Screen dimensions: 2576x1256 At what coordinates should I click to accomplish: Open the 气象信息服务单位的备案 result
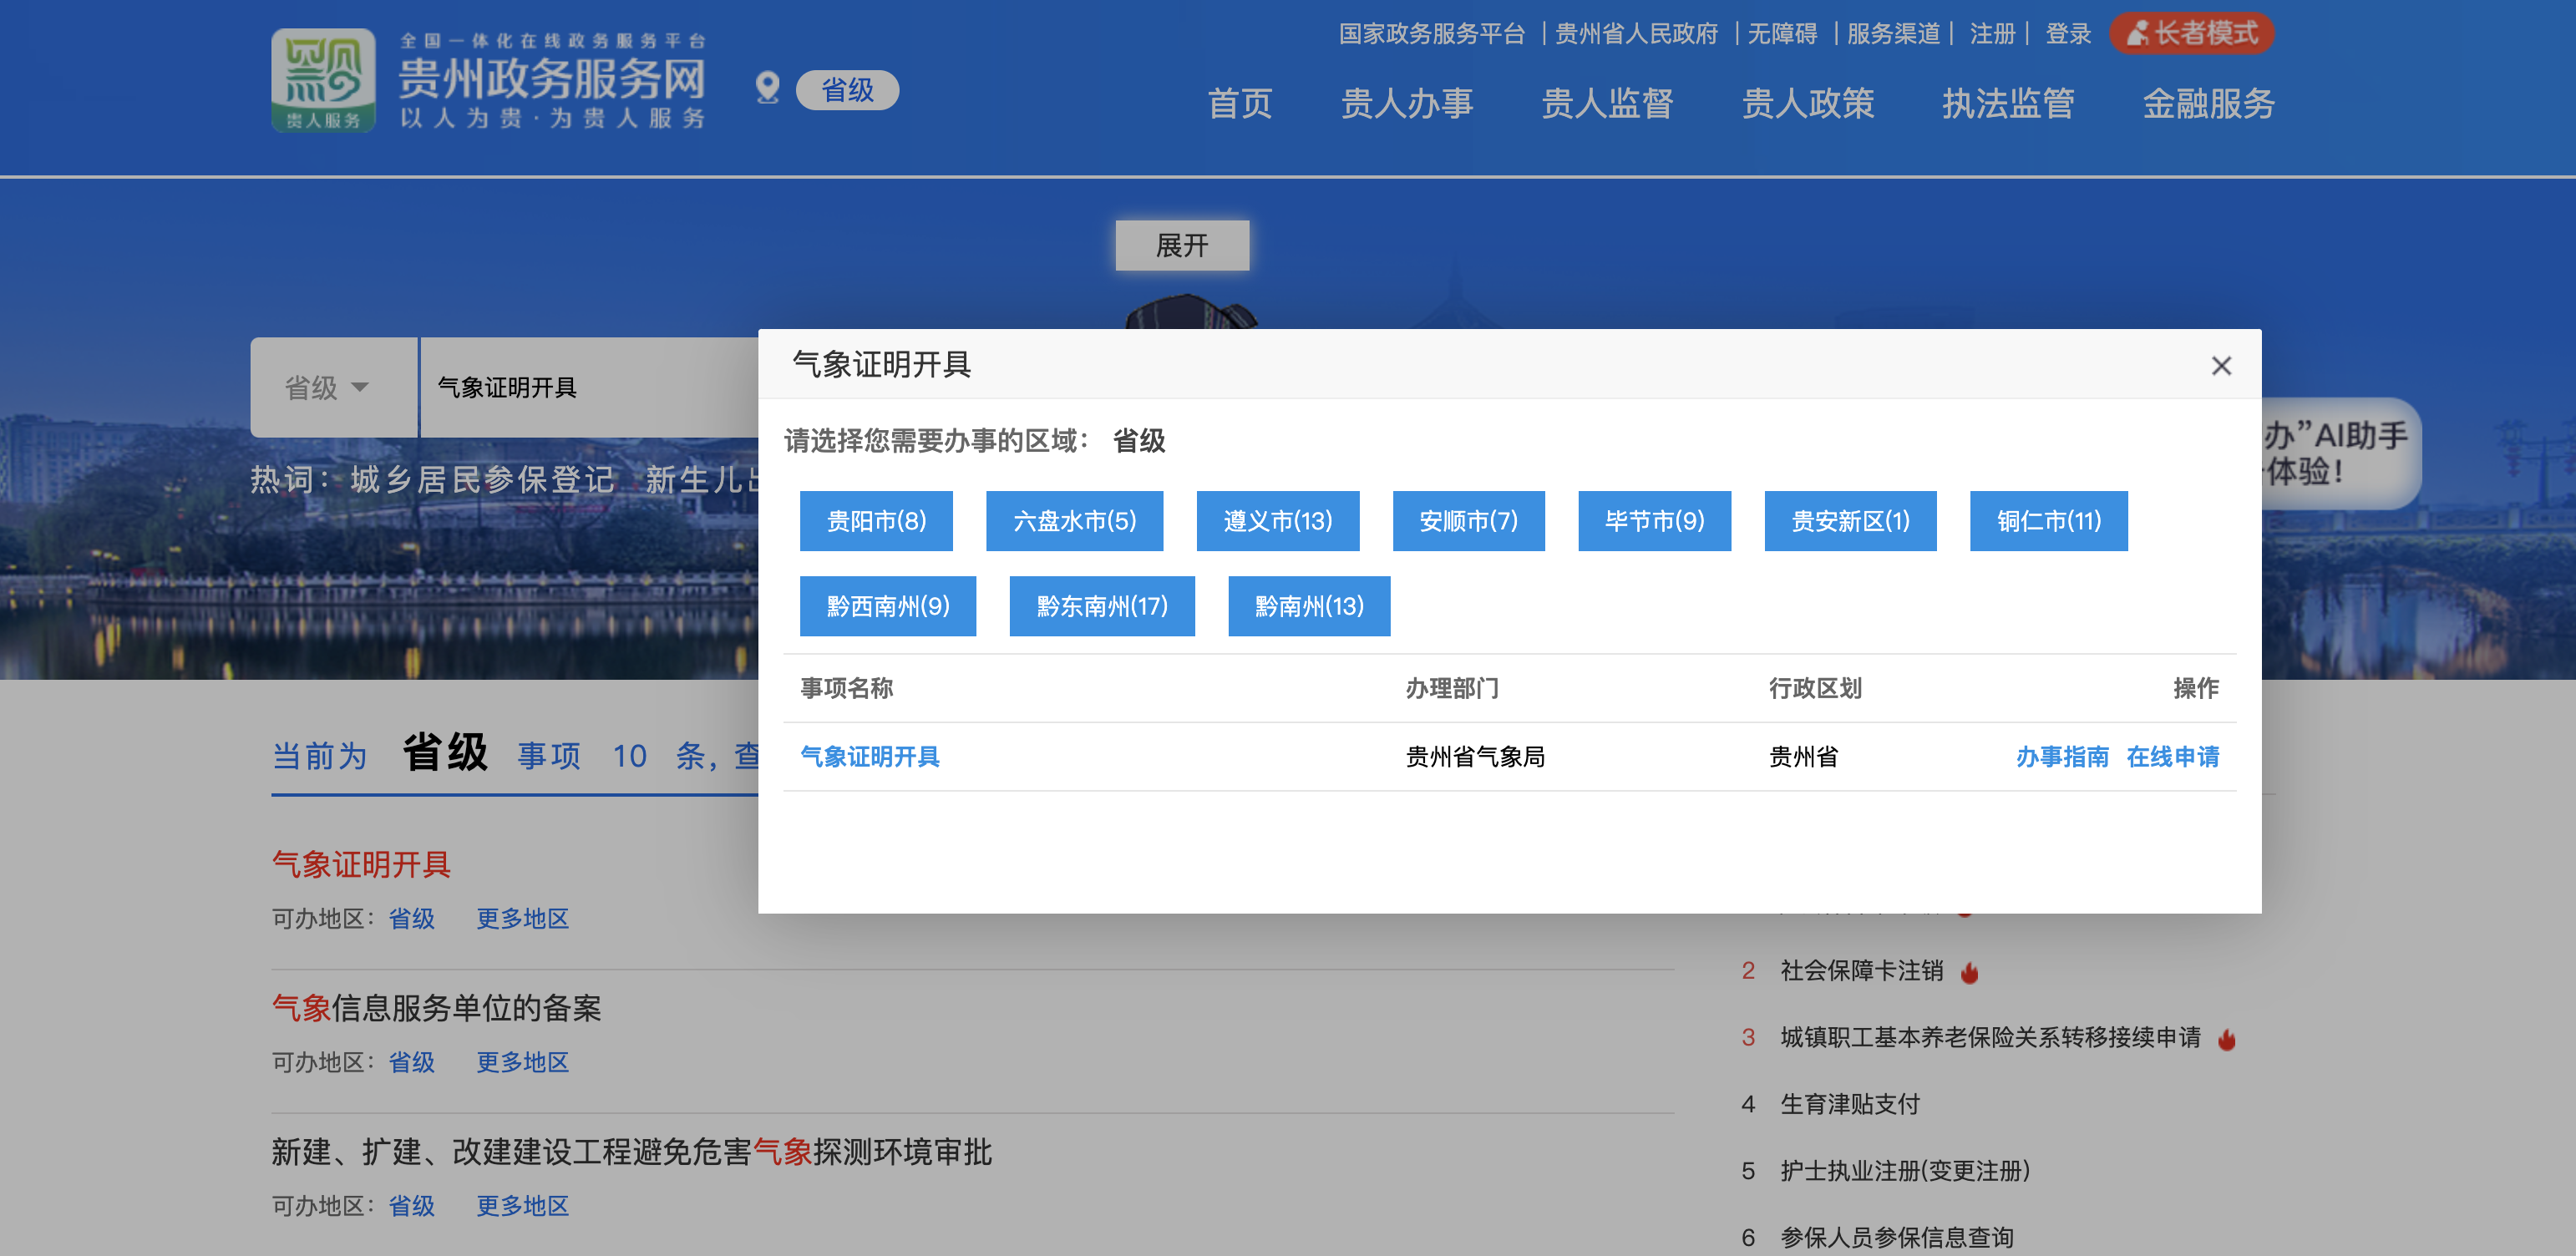[x=436, y=1008]
